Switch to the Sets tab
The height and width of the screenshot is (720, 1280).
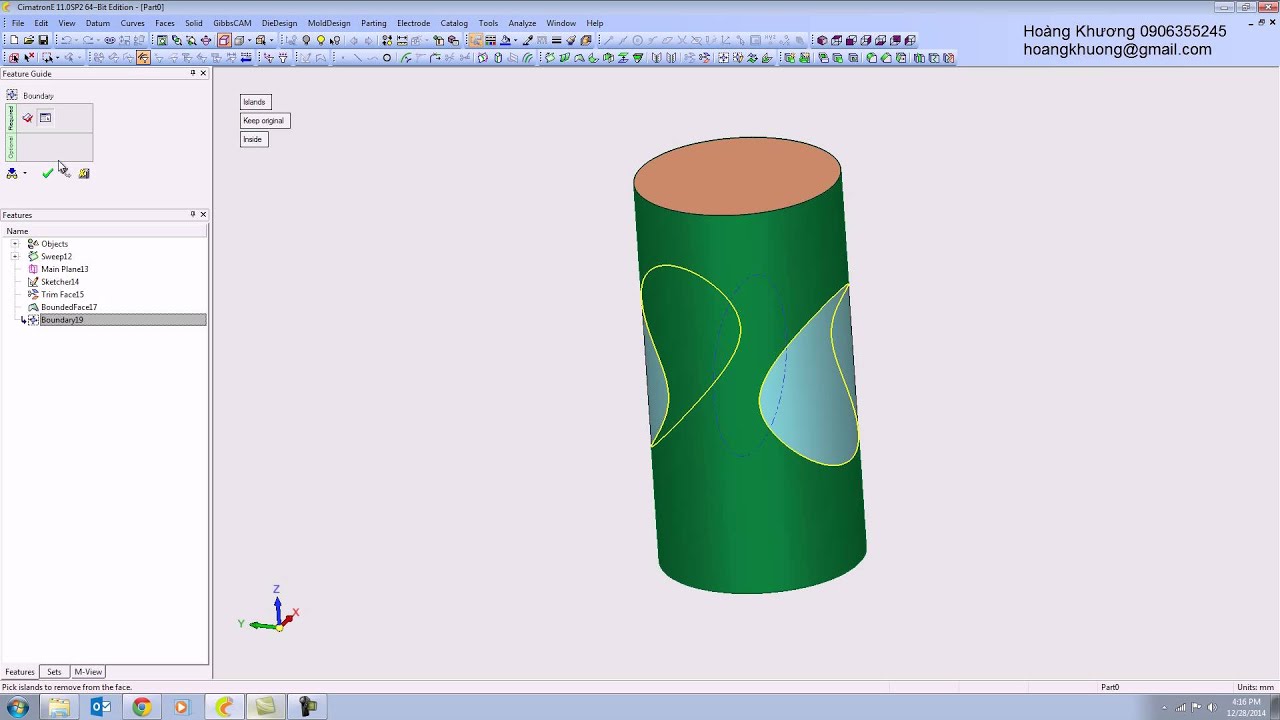[x=54, y=672]
